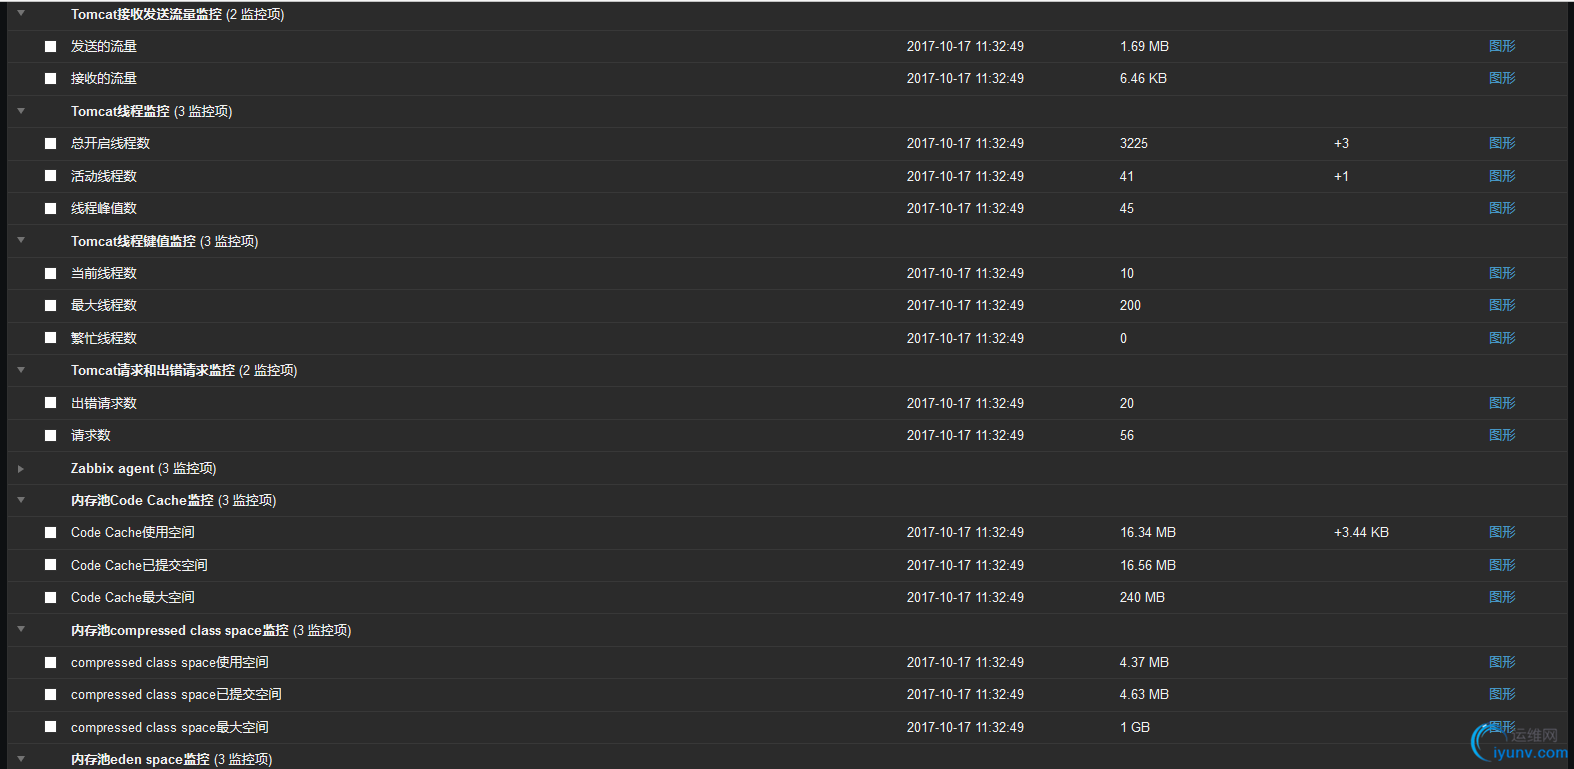View 图形 for 线程峰值数
Viewport: 1574px width, 769px height.
point(1501,208)
